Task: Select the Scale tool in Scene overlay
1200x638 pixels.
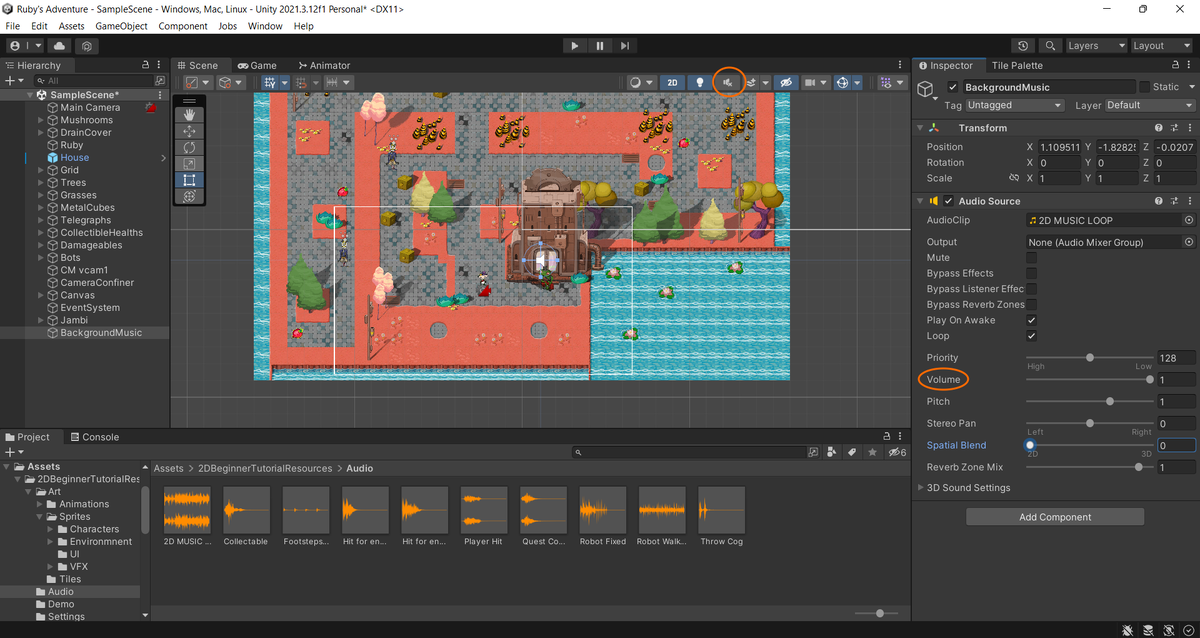Action: (x=189, y=163)
